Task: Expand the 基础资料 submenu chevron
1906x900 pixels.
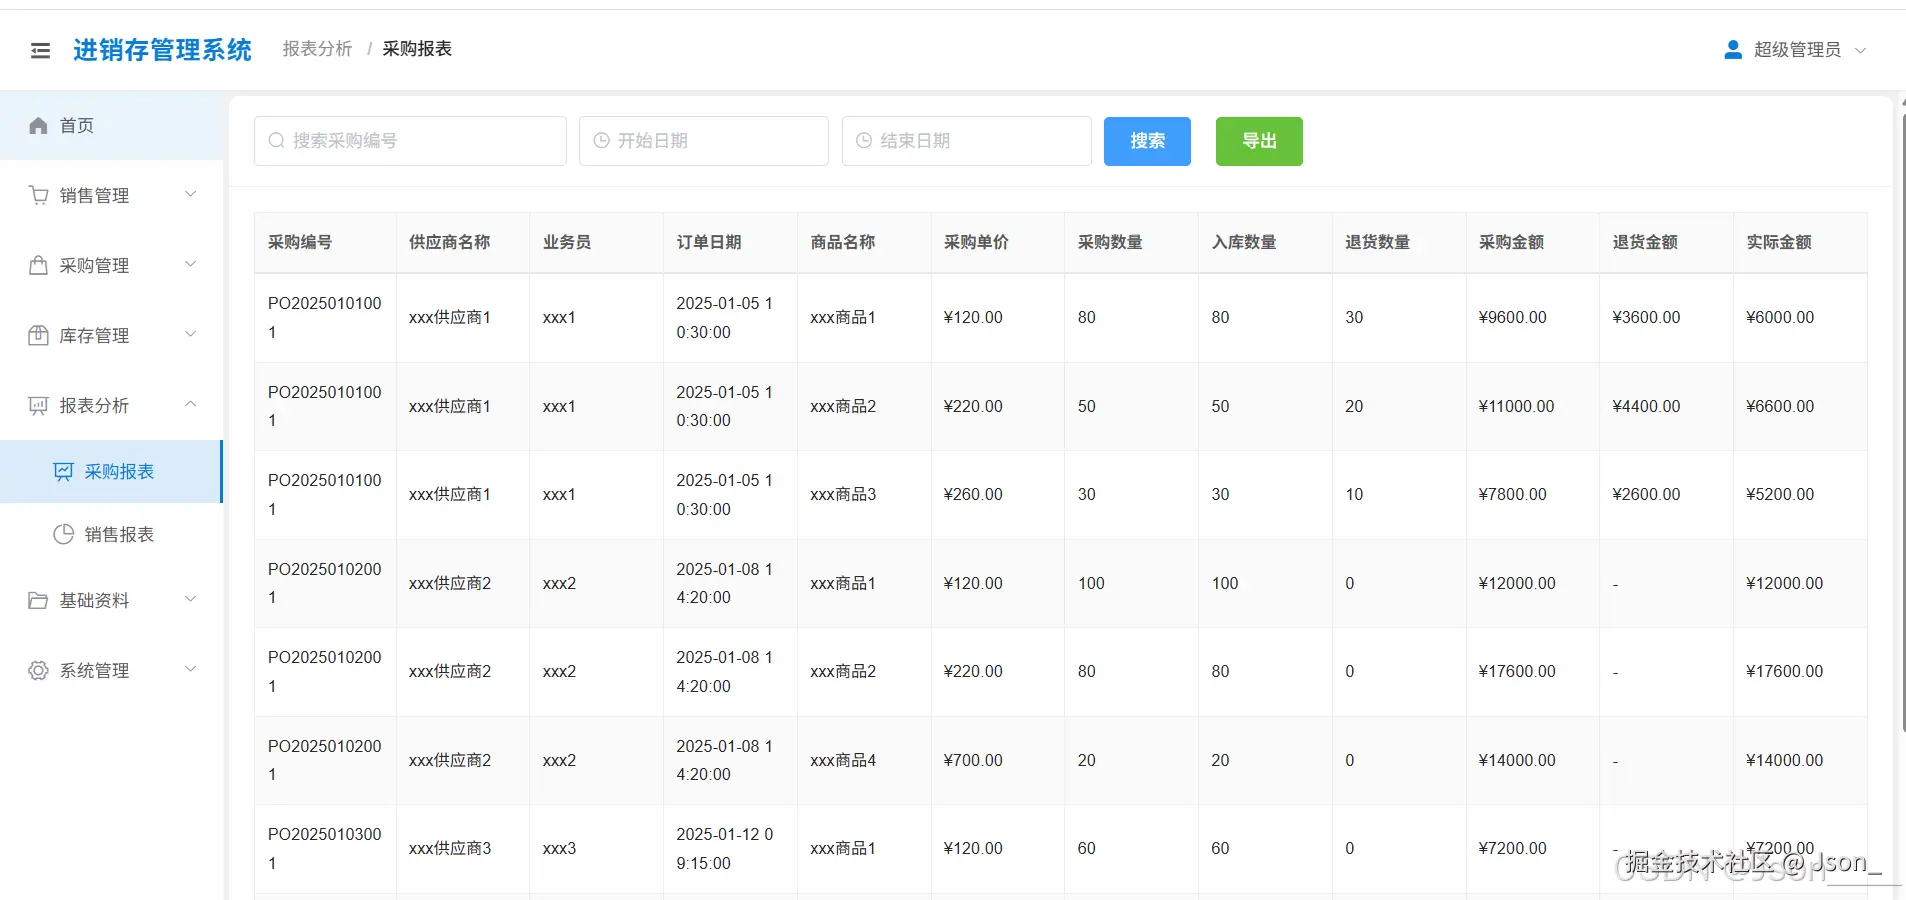Action: click(190, 599)
